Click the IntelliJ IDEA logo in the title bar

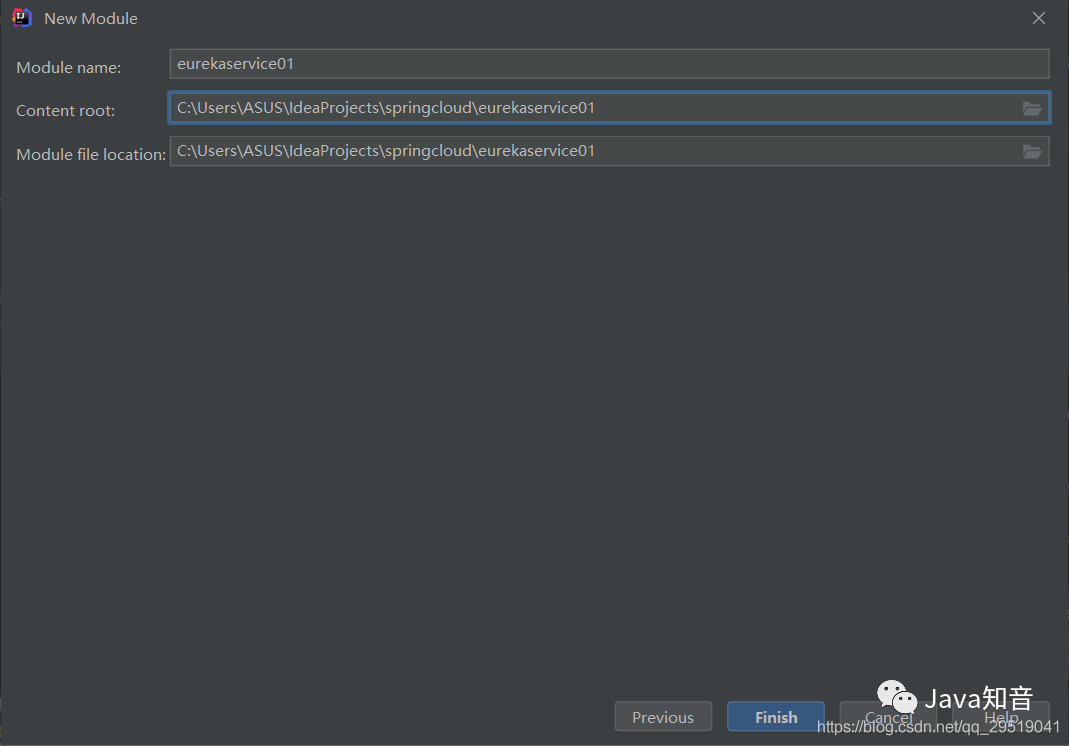[22, 18]
